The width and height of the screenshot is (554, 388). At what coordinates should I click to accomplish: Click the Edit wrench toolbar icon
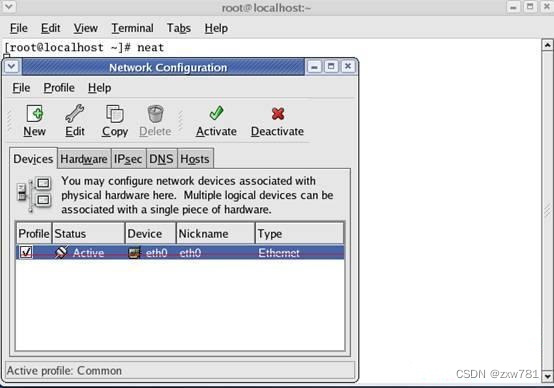(x=75, y=114)
